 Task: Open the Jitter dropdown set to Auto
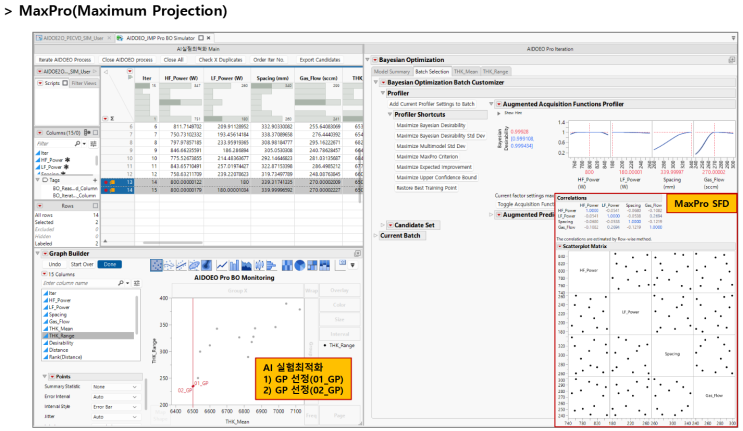pos(115,417)
